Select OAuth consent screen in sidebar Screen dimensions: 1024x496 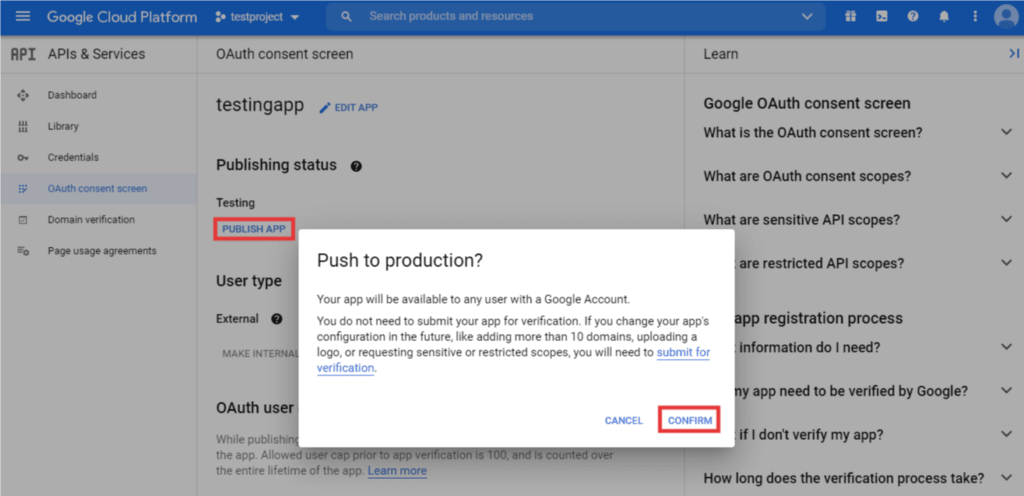click(97, 189)
